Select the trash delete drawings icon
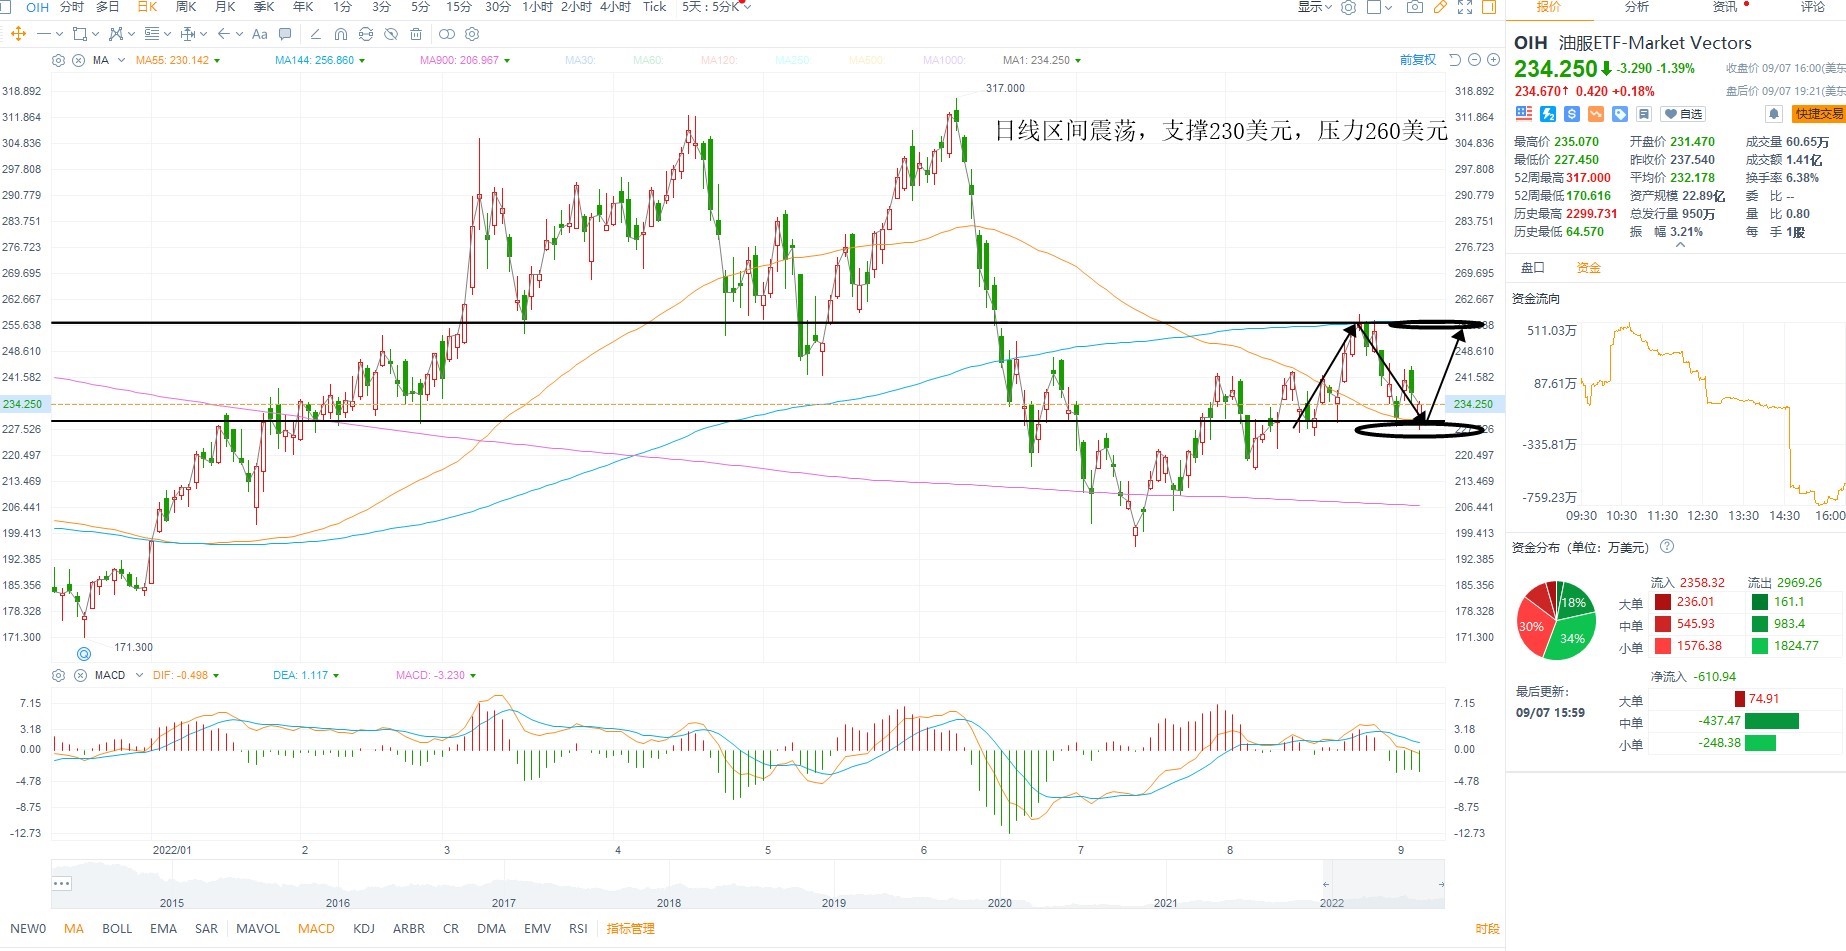The image size is (1846, 951). click(x=416, y=34)
